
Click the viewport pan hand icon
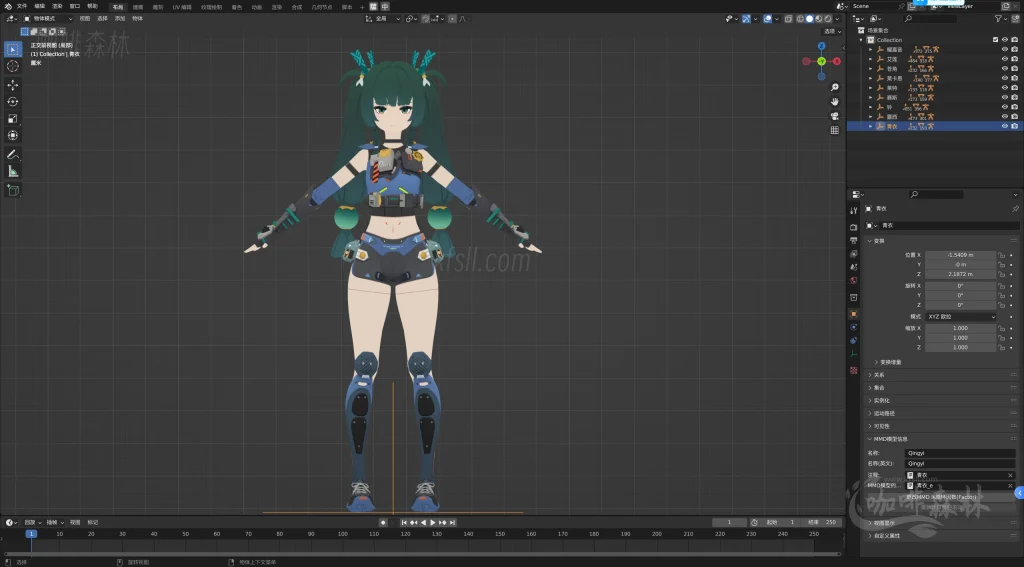pyautogui.click(x=835, y=101)
